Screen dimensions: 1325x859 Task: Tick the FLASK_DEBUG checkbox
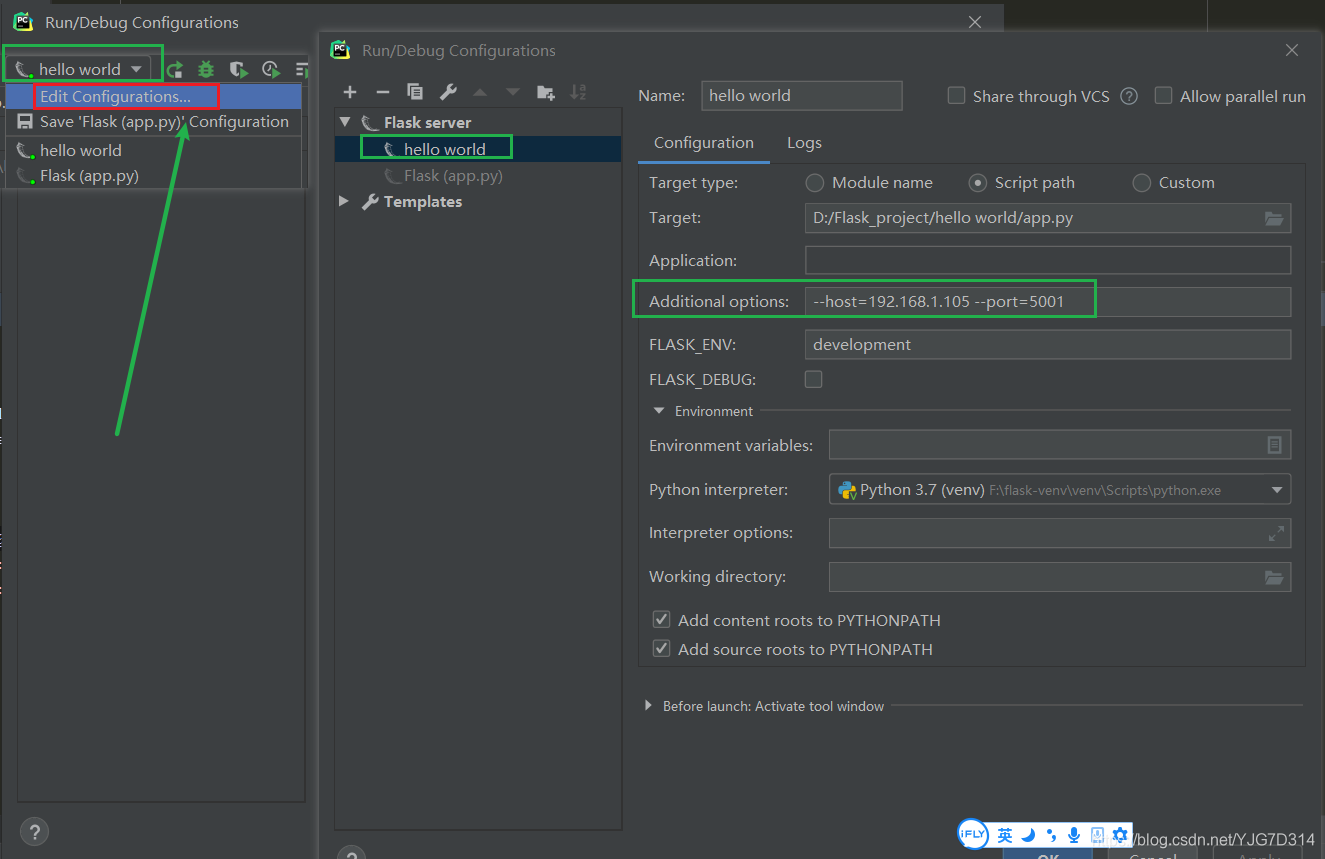pos(814,379)
